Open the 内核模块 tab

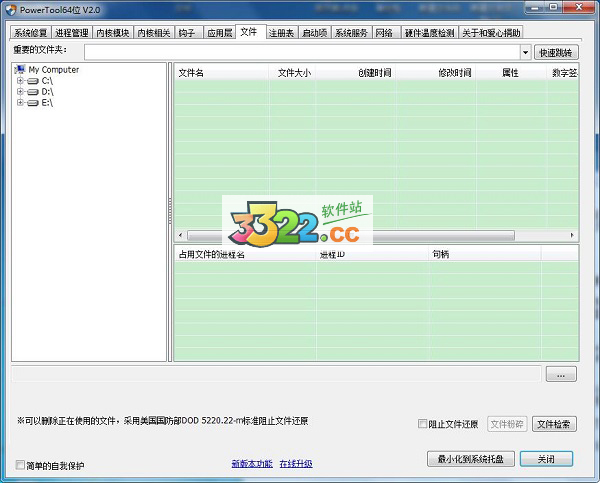click(x=113, y=33)
